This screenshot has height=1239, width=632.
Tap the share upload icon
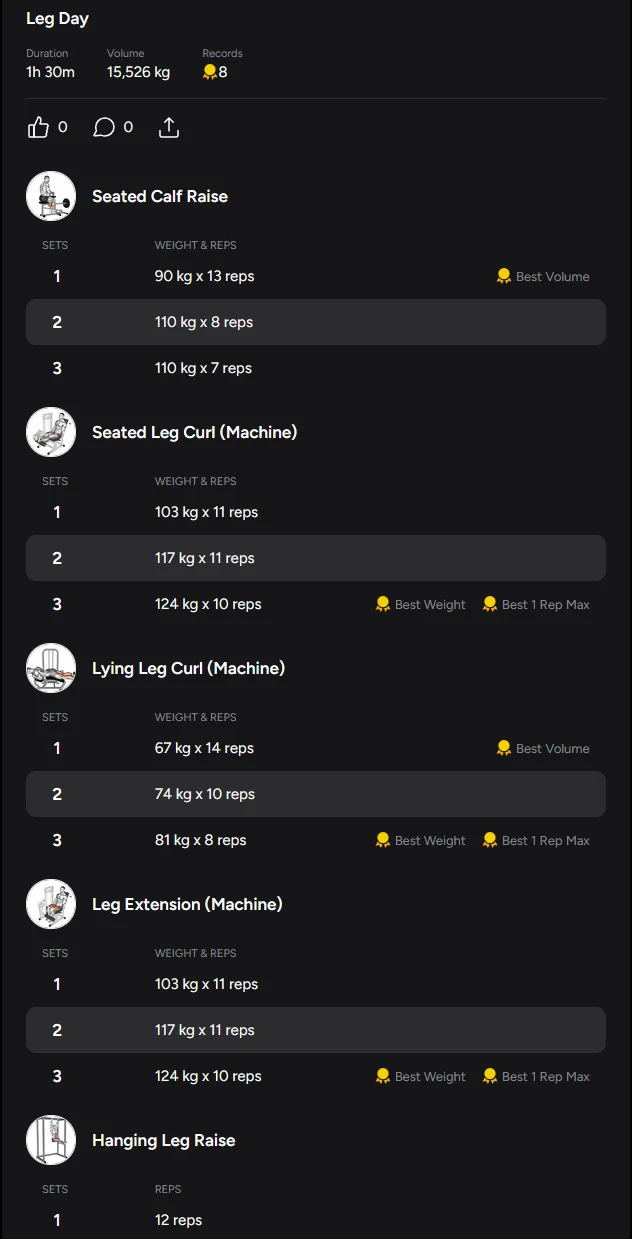tap(169, 128)
